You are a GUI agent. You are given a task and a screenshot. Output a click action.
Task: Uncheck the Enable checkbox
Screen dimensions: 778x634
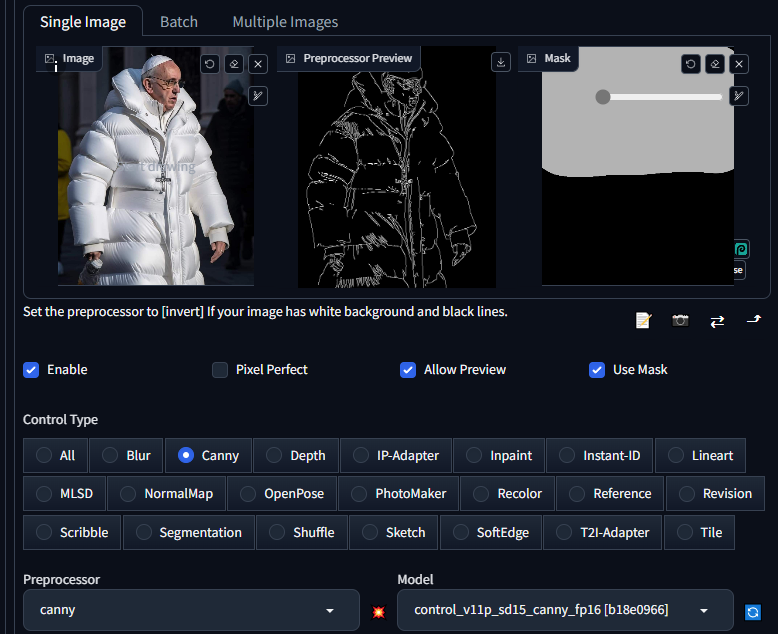pyautogui.click(x=31, y=370)
